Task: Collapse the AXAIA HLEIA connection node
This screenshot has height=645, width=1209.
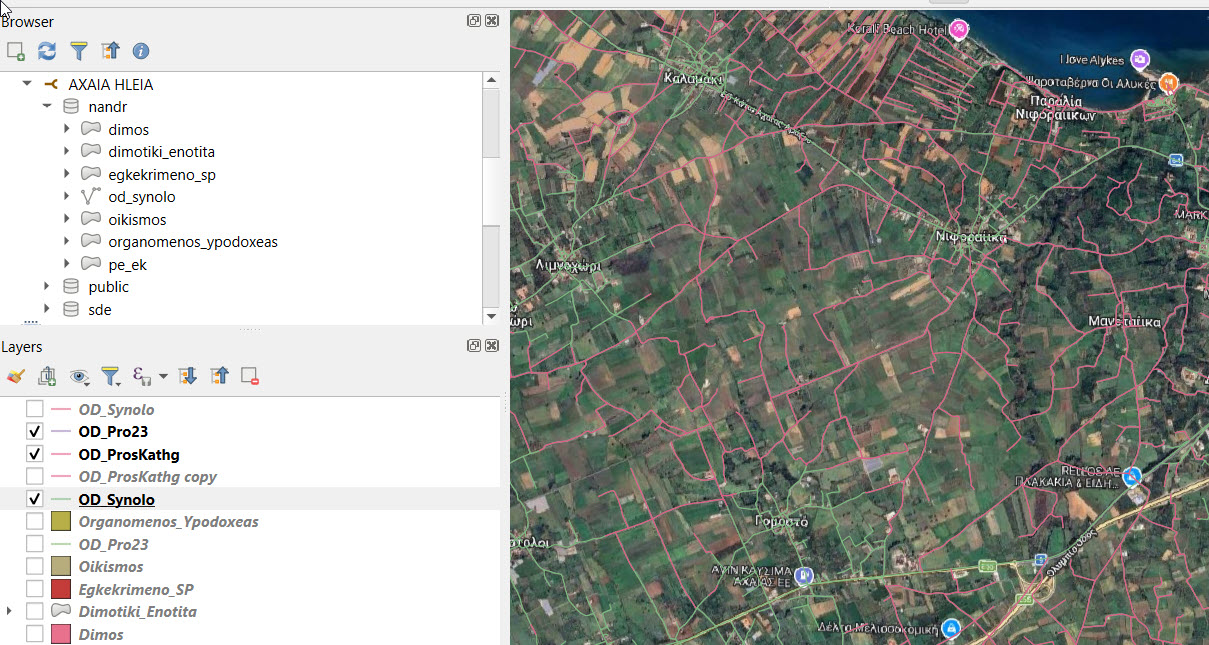Action: [x=27, y=85]
